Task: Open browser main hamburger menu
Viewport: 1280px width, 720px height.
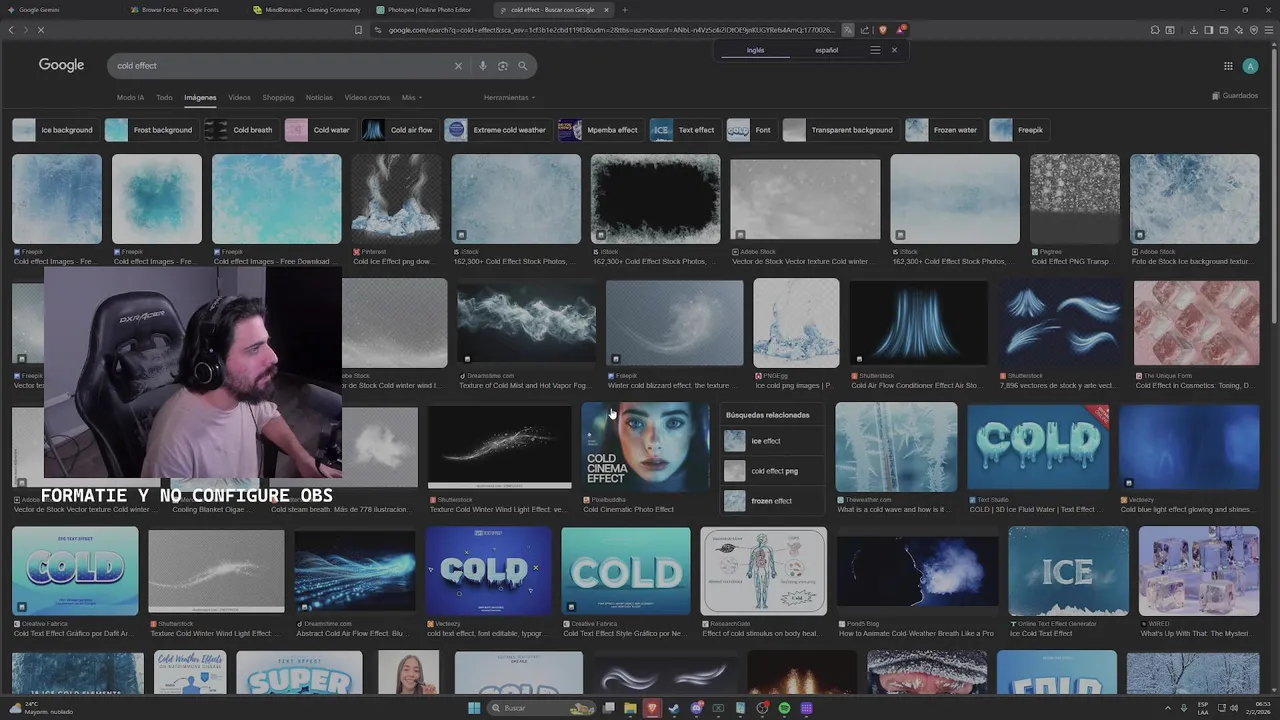Action: pos(1269,30)
